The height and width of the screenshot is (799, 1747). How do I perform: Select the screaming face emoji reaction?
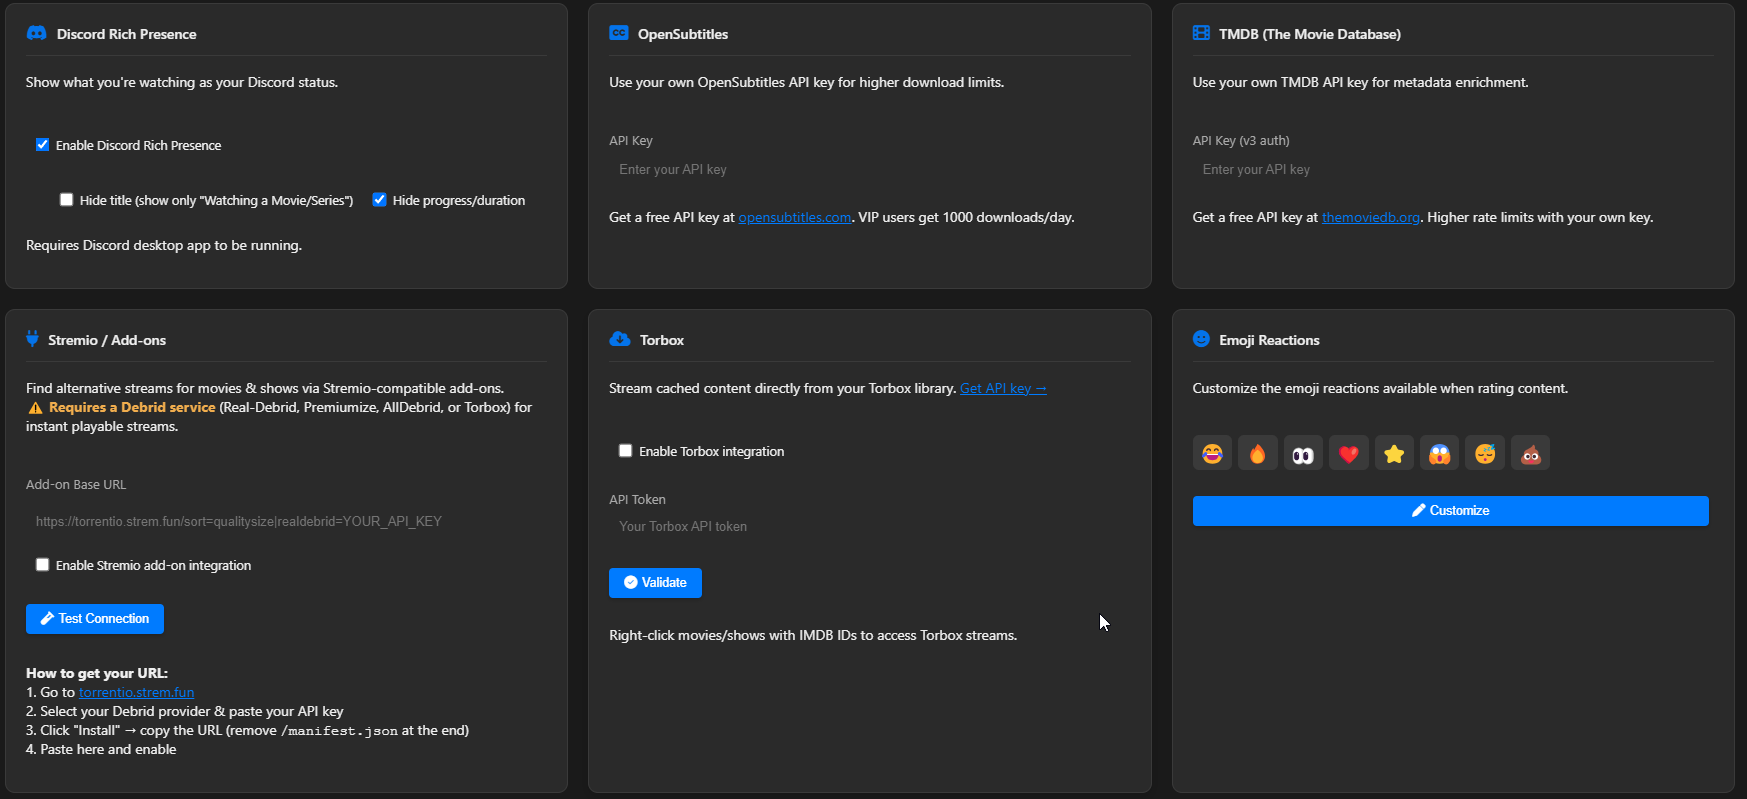(1439, 453)
